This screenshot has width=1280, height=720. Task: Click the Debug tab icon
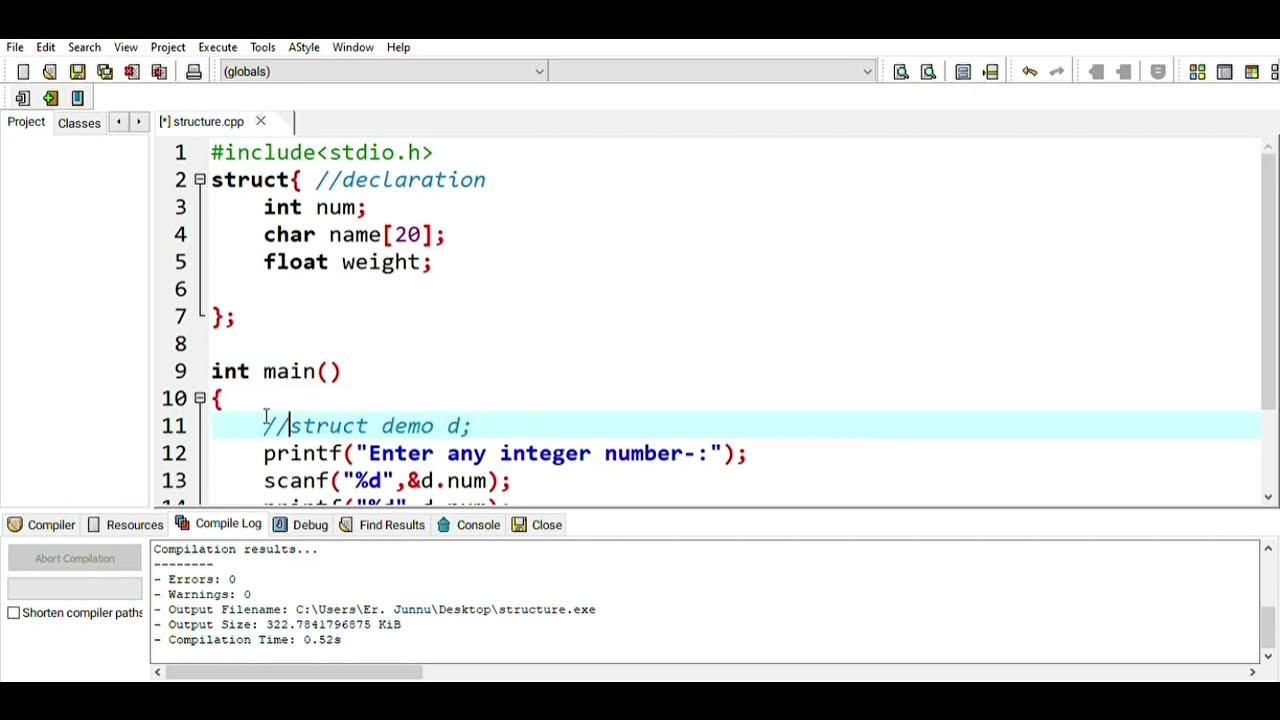tap(280, 524)
